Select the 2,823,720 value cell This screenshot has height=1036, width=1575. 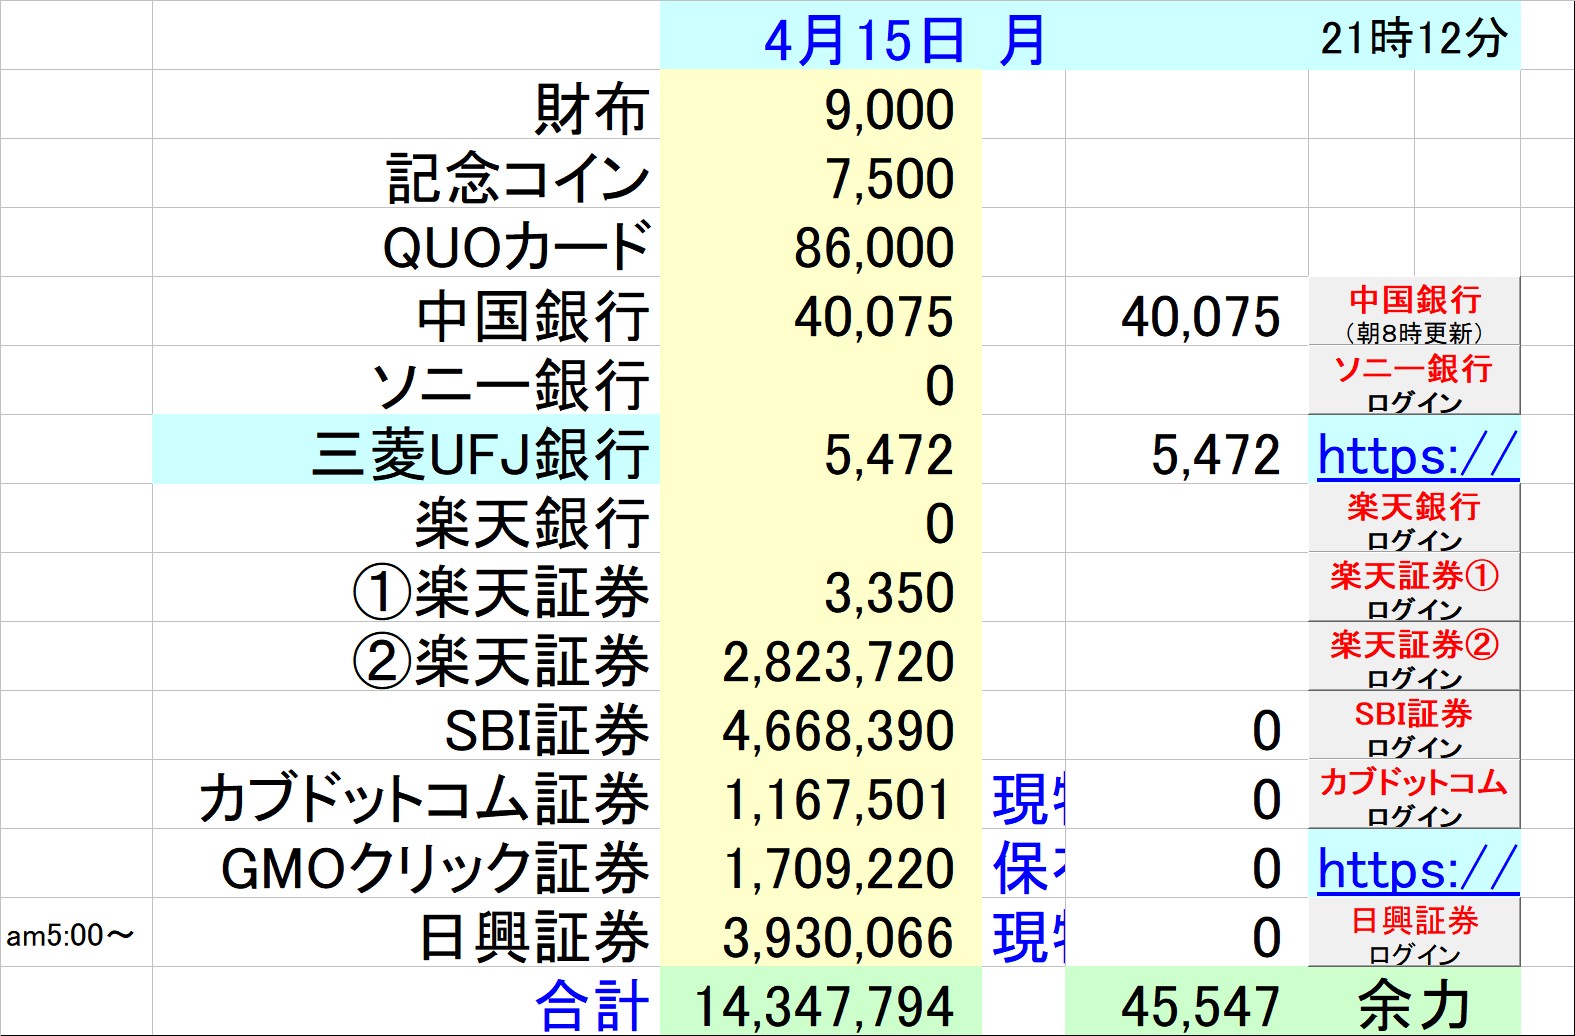pos(821,657)
